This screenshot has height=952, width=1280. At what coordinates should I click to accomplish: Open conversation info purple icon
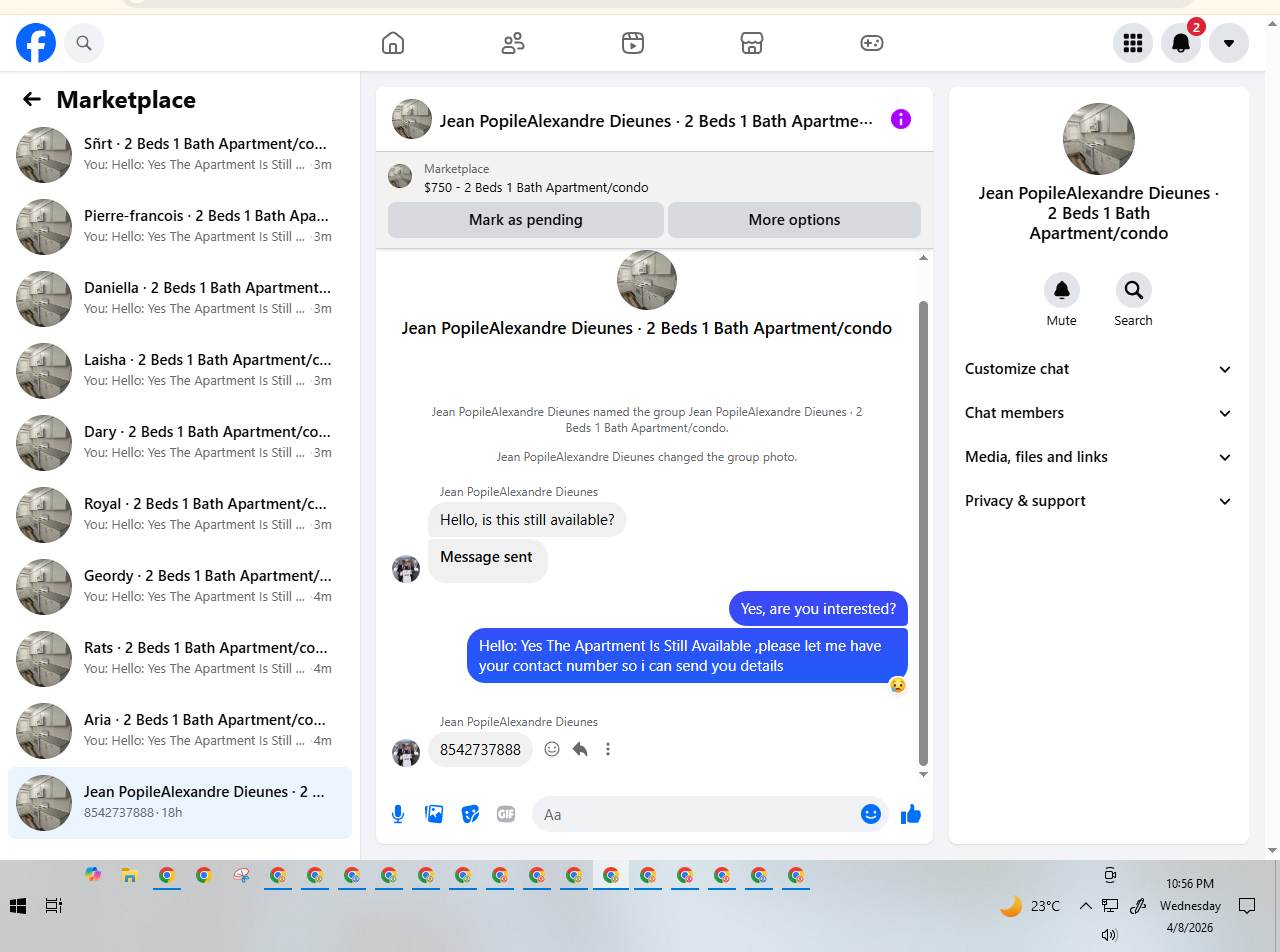pyautogui.click(x=901, y=119)
